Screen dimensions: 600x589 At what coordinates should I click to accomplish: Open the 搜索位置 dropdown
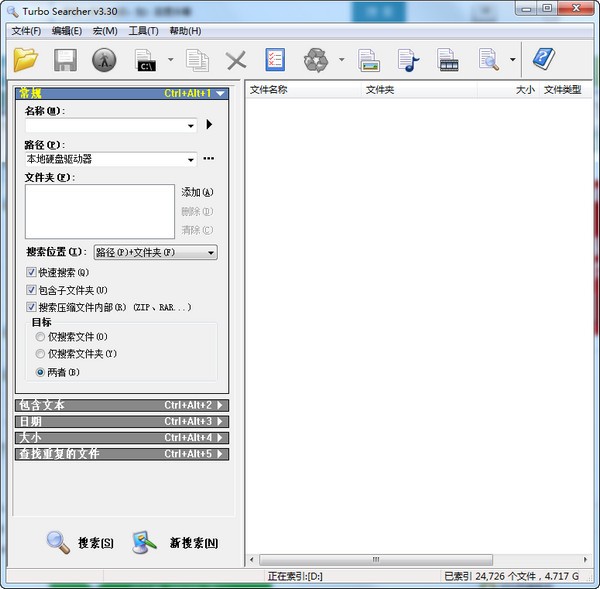(x=156, y=253)
